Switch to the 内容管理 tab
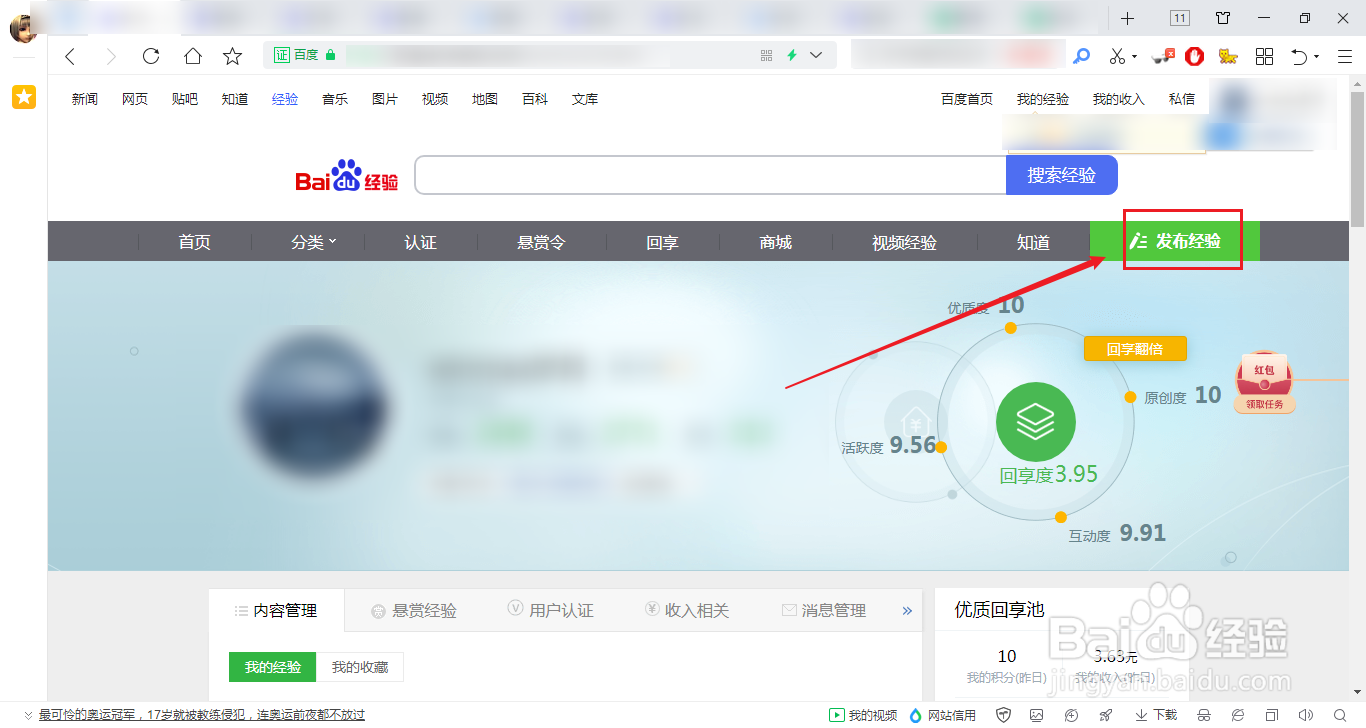This screenshot has height=728, width=1366. point(285,609)
